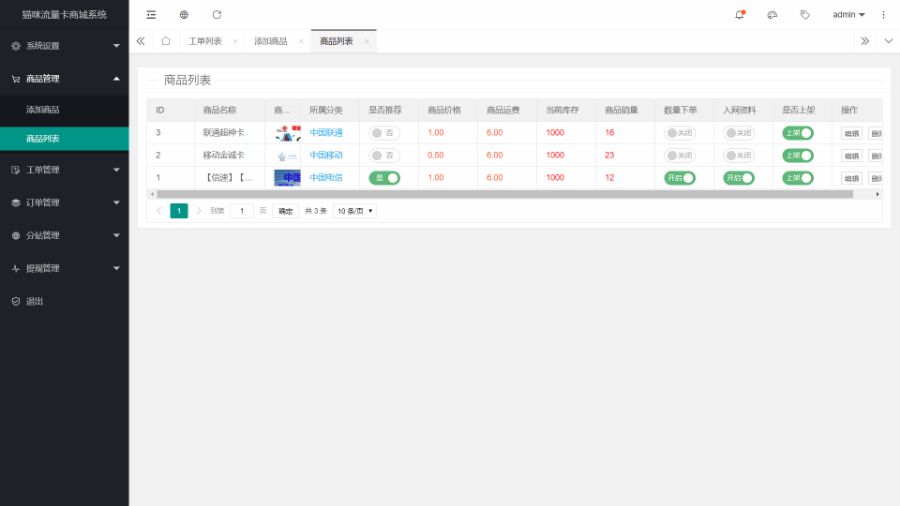Toggle 是否上架 switch for 移动金诚卡

point(797,155)
